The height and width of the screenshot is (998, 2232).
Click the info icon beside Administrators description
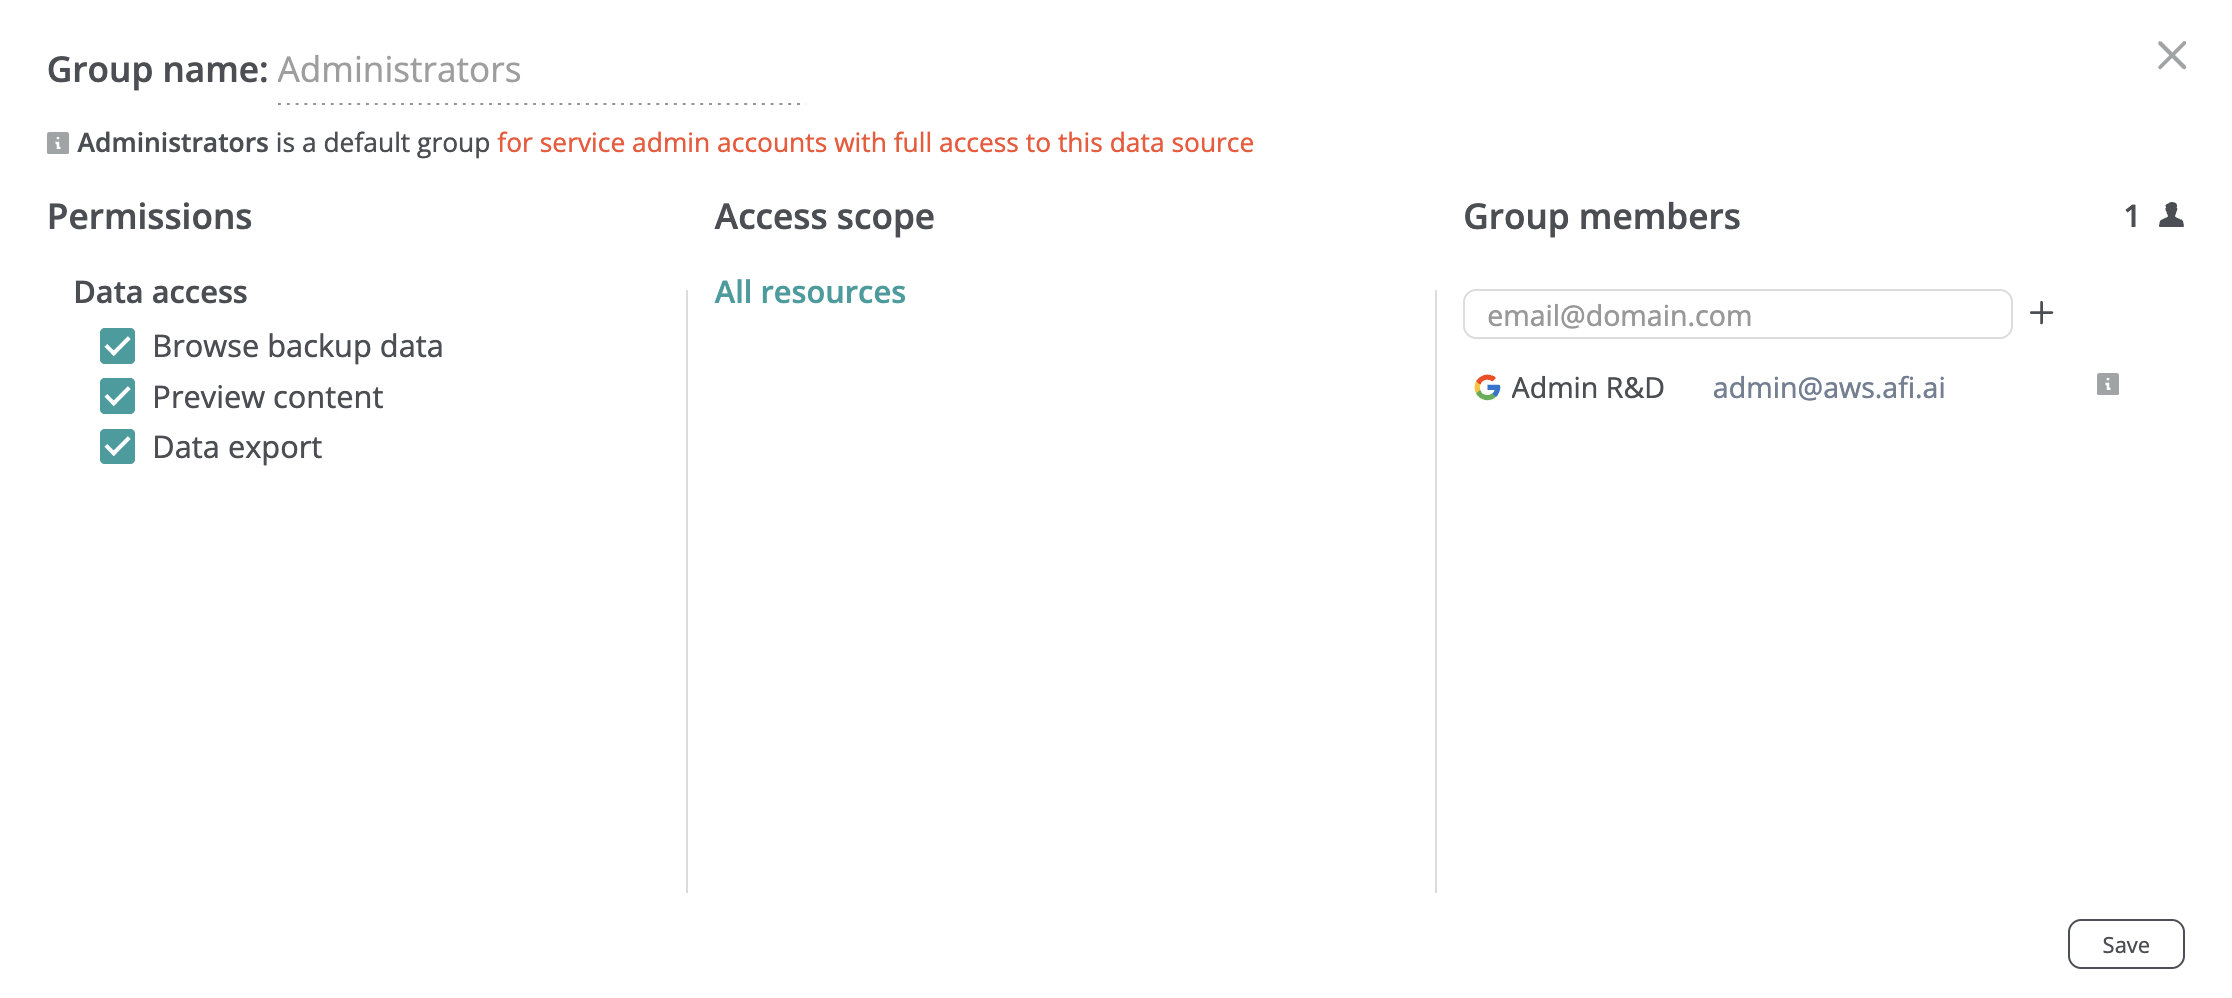pyautogui.click(x=58, y=143)
